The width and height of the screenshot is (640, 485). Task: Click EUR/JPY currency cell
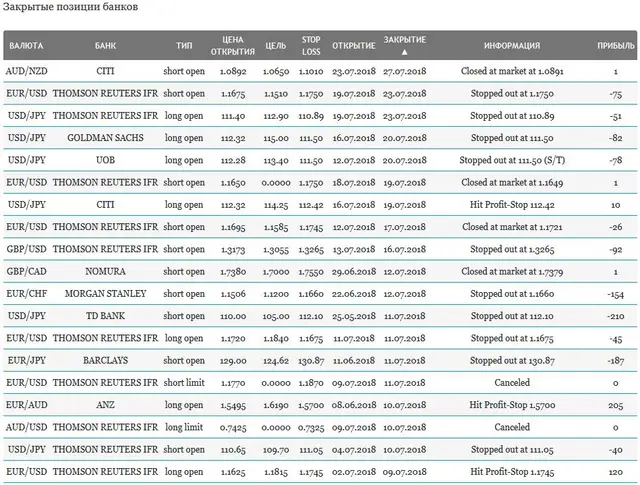tap(27, 360)
